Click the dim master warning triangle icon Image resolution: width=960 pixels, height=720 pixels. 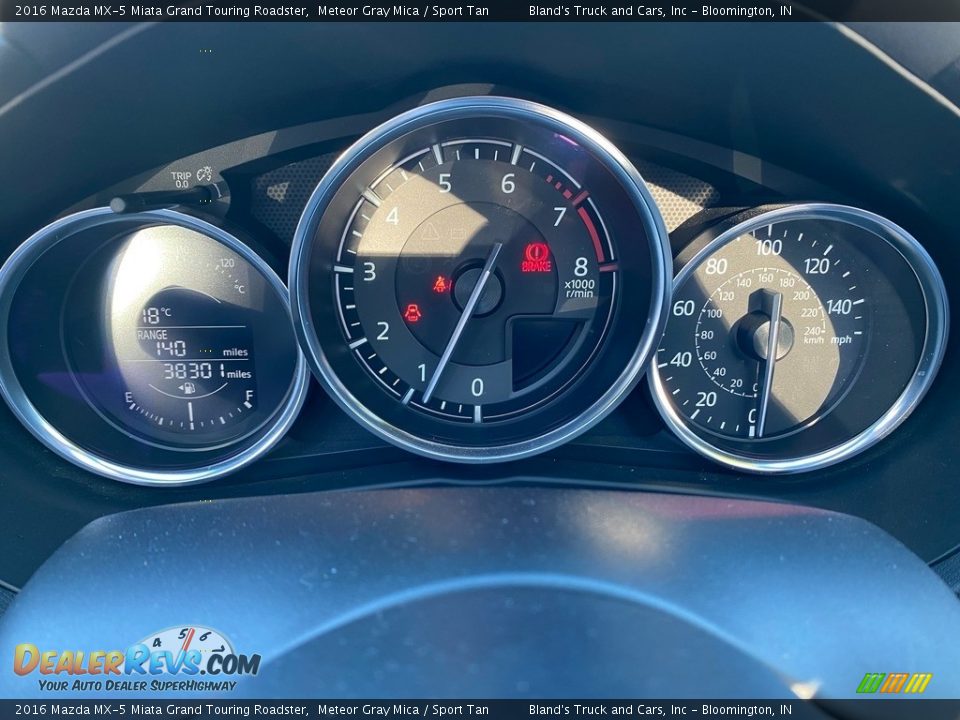(430, 231)
